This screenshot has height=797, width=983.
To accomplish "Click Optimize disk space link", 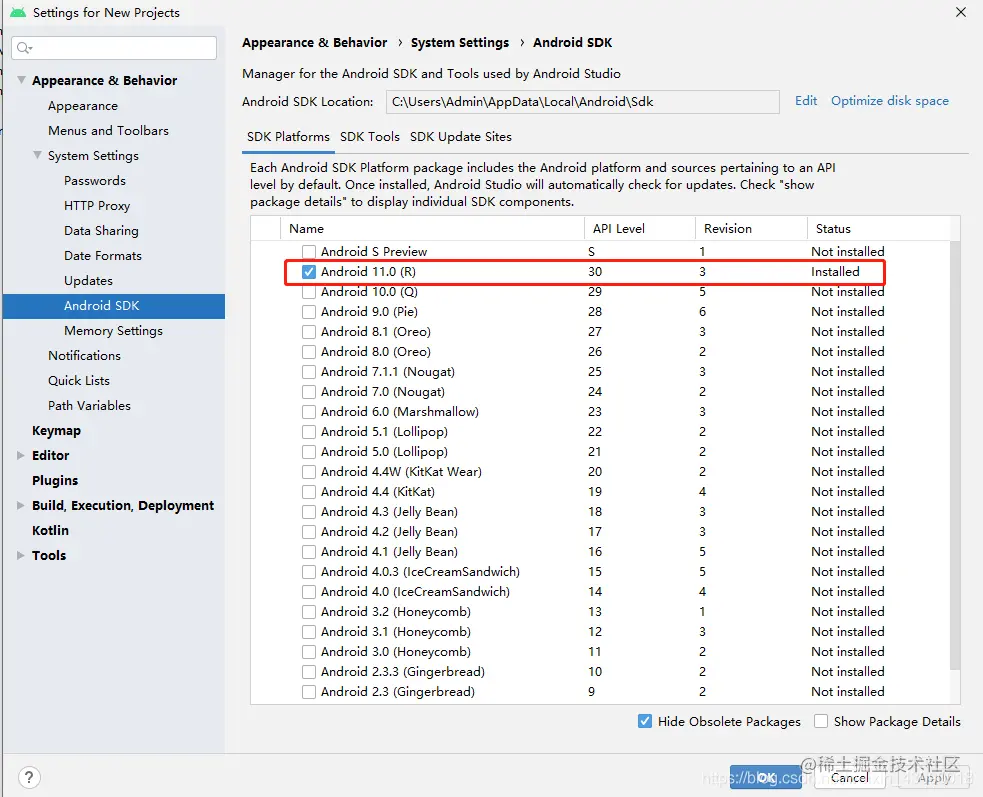I will point(890,101).
